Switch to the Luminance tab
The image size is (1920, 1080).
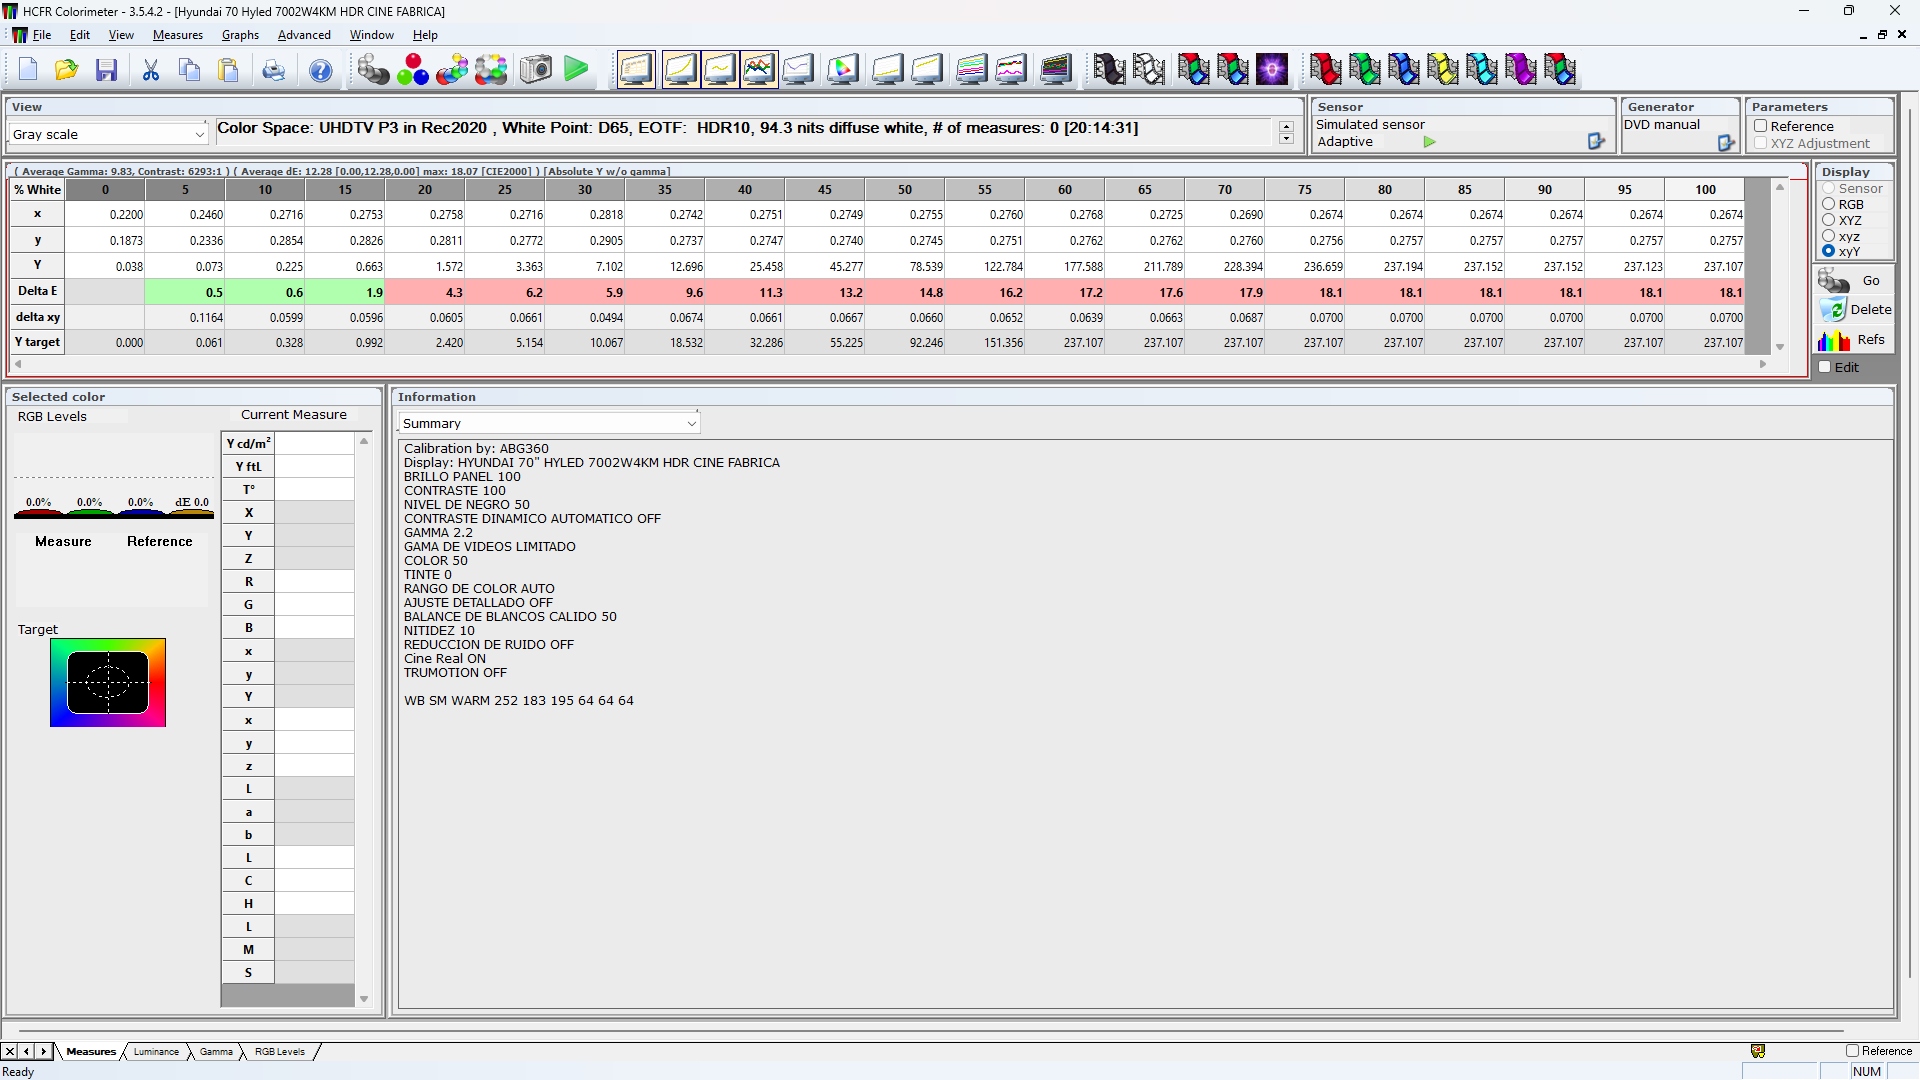pyautogui.click(x=156, y=1052)
